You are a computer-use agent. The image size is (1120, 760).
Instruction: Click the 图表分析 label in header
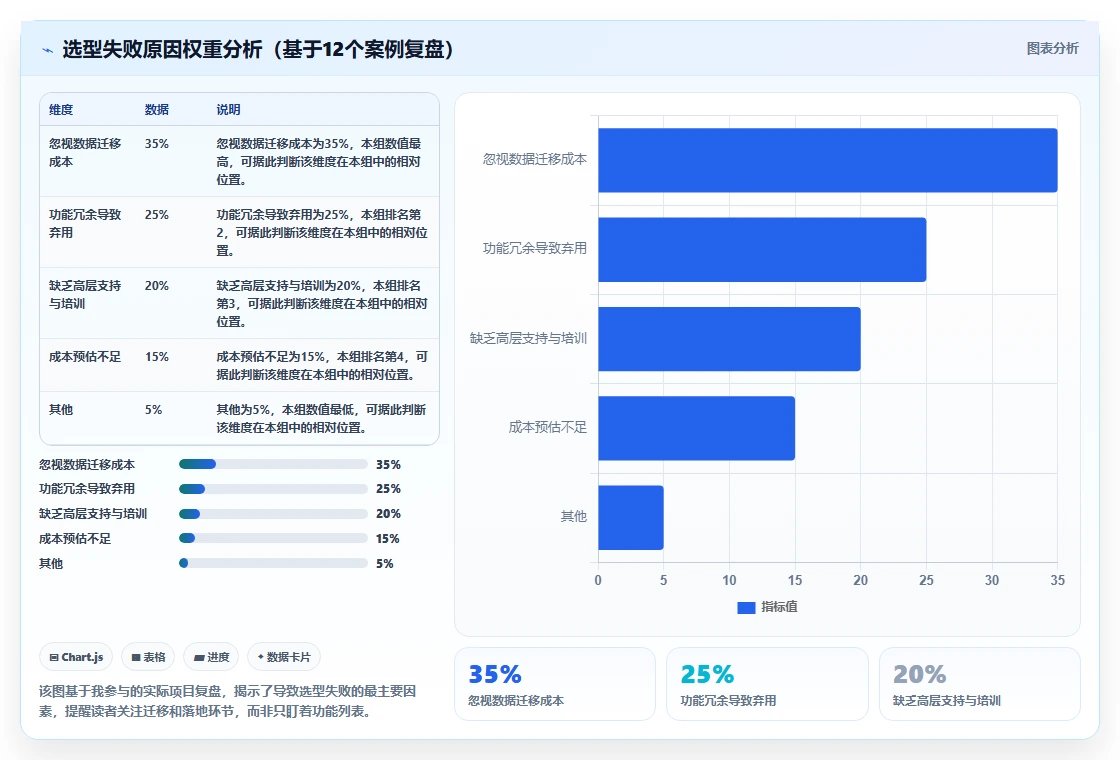(1052, 49)
